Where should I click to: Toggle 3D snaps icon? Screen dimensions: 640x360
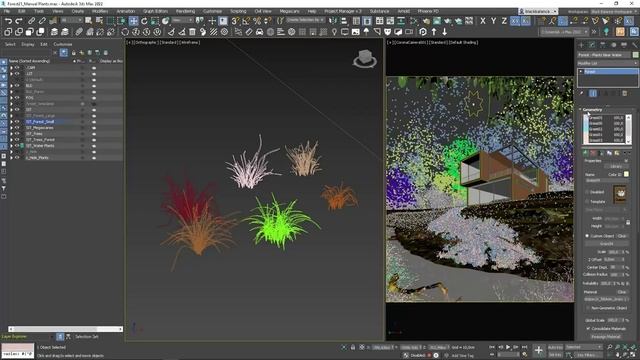click(235, 21)
